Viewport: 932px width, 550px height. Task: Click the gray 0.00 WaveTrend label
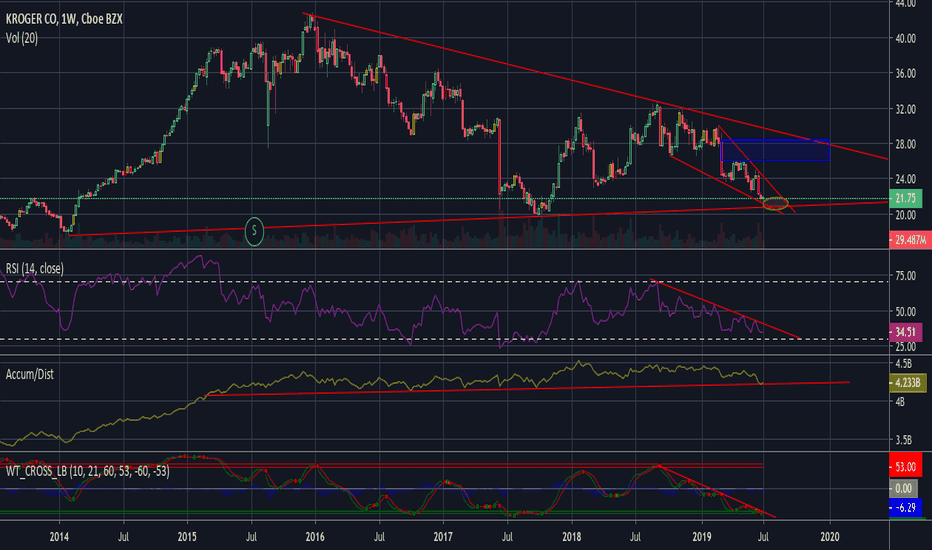pyautogui.click(x=903, y=489)
